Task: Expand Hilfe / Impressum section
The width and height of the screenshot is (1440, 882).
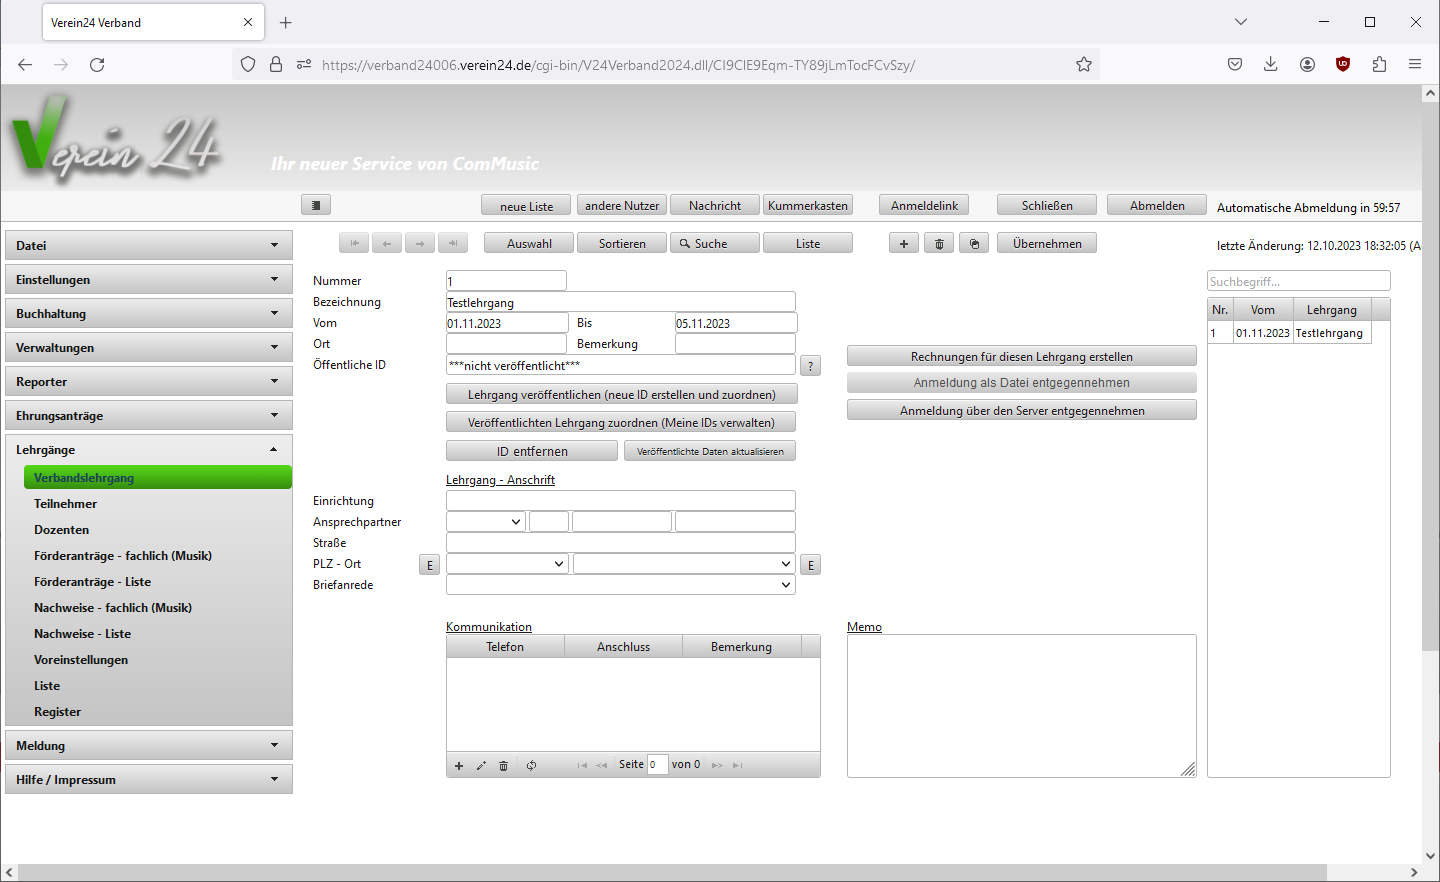Action: [149, 779]
